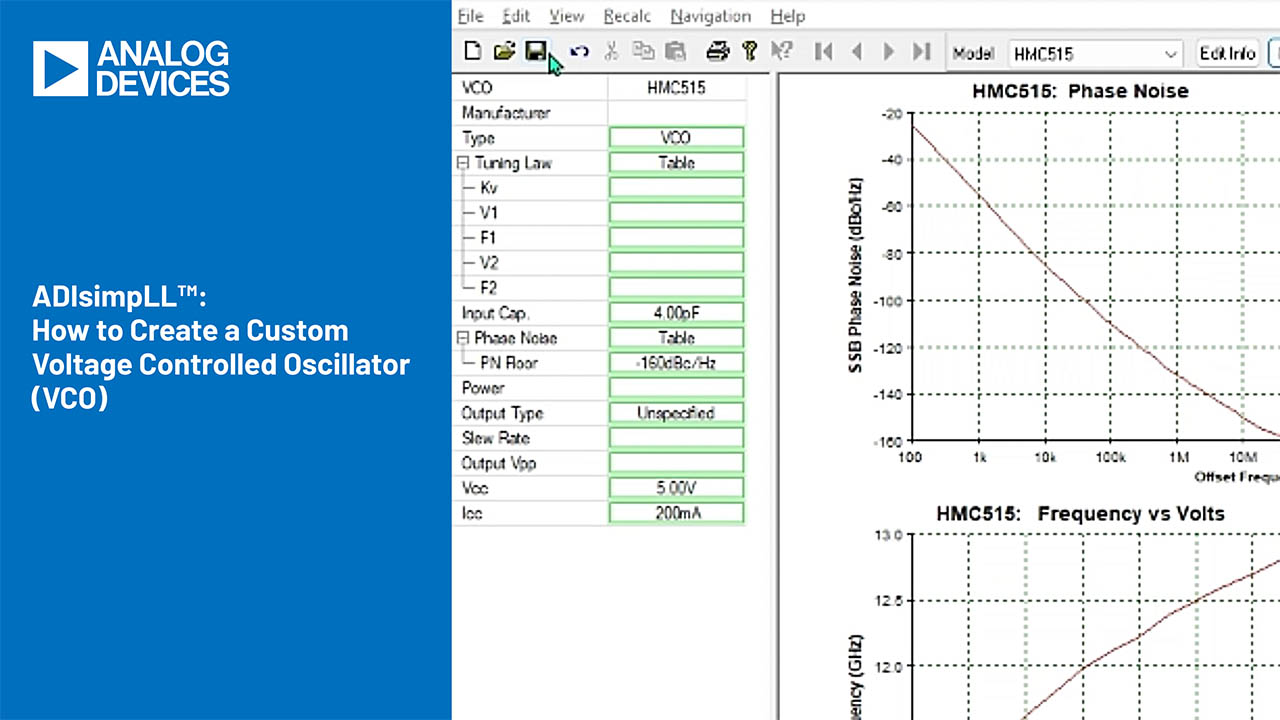The height and width of the screenshot is (720, 1280).
Task: Click the Output Type field Unspecified
Action: [x=676, y=413]
